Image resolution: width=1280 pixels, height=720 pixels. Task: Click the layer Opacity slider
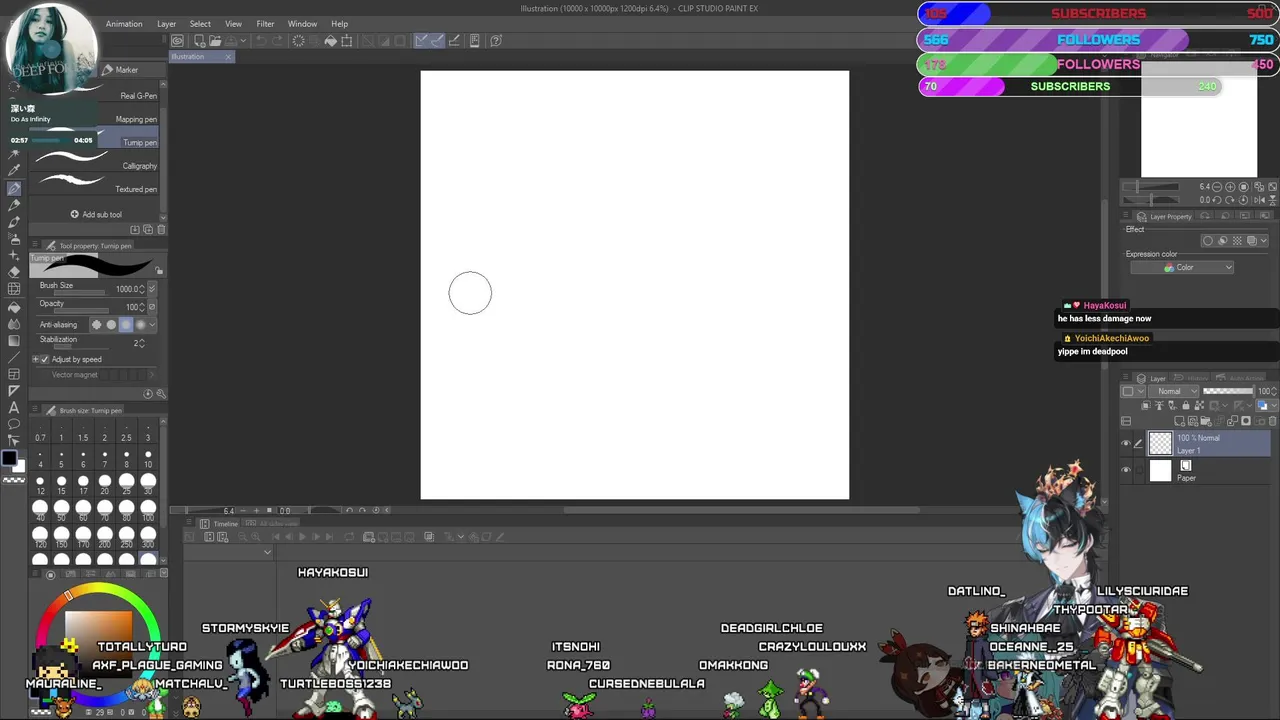point(1229,391)
